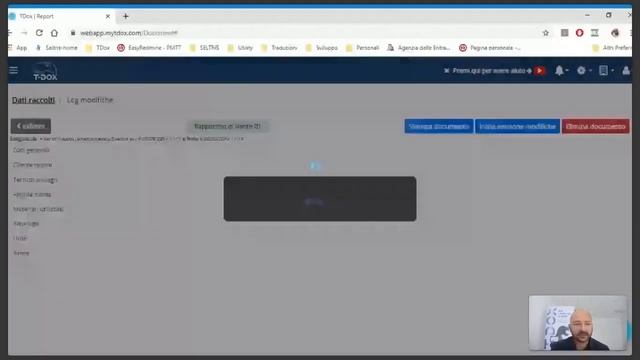The height and width of the screenshot is (360, 640).
Task: Open the document book menu
Action: point(606,71)
